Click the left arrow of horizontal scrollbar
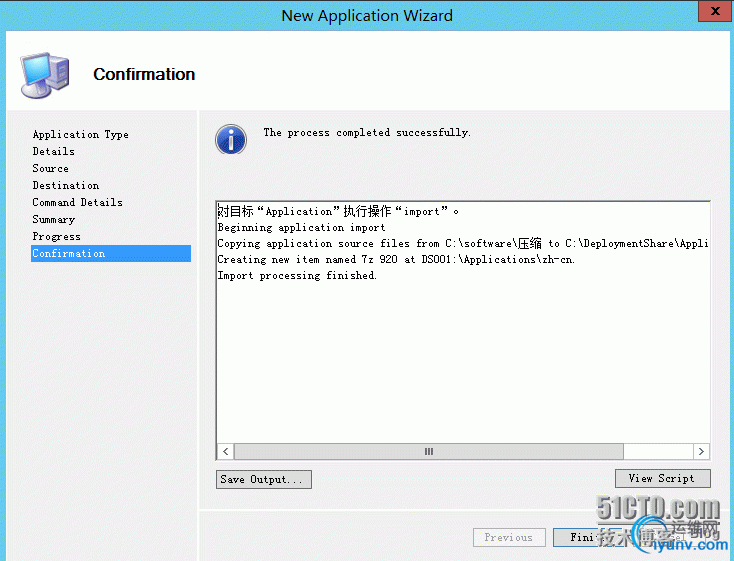Screen dimensions: 734x561 pos(226,451)
